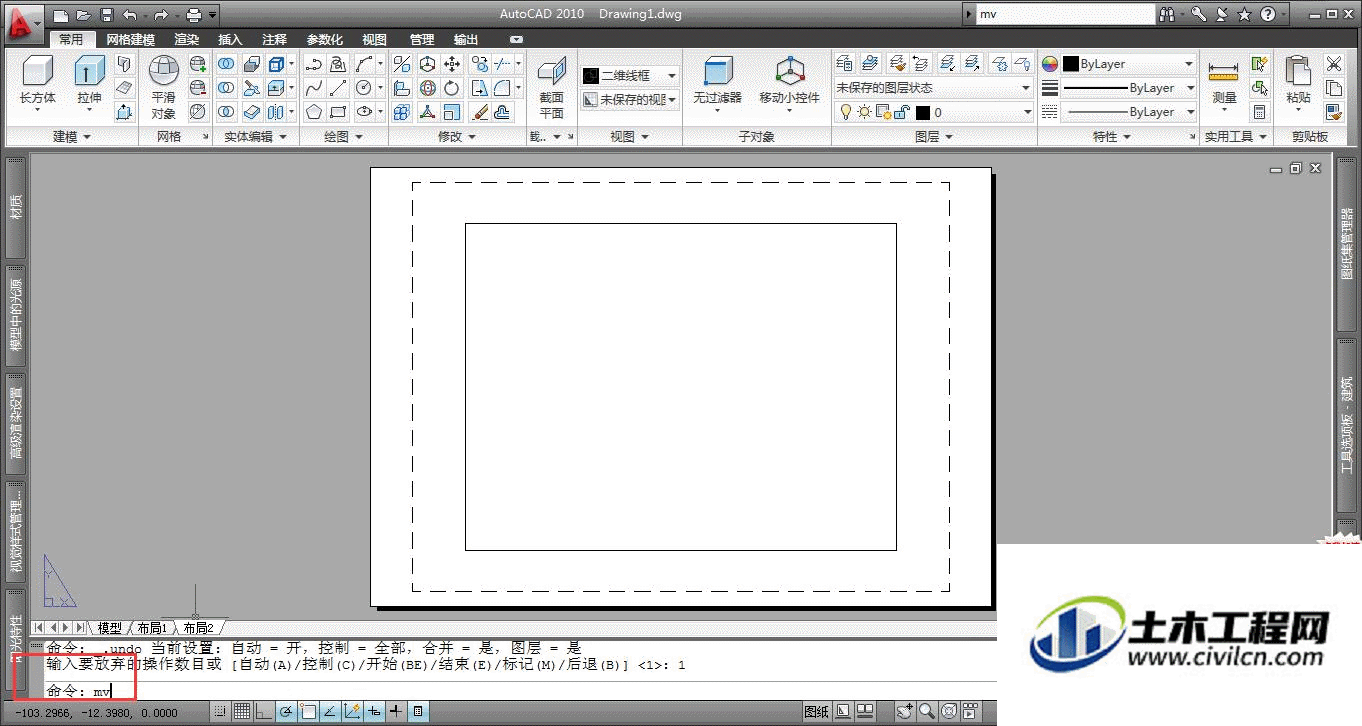The height and width of the screenshot is (726, 1362).
Task: Open the help question mark icon
Action: pos(1268,15)
